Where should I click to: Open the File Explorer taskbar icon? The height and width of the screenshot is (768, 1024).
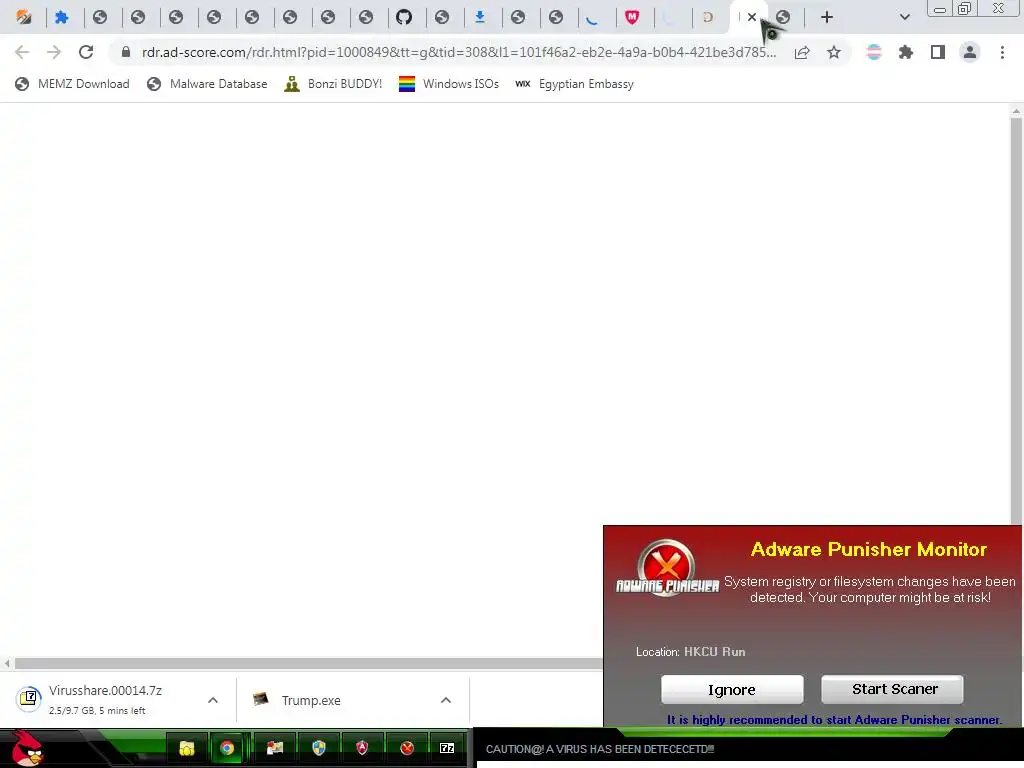(187, 748)
